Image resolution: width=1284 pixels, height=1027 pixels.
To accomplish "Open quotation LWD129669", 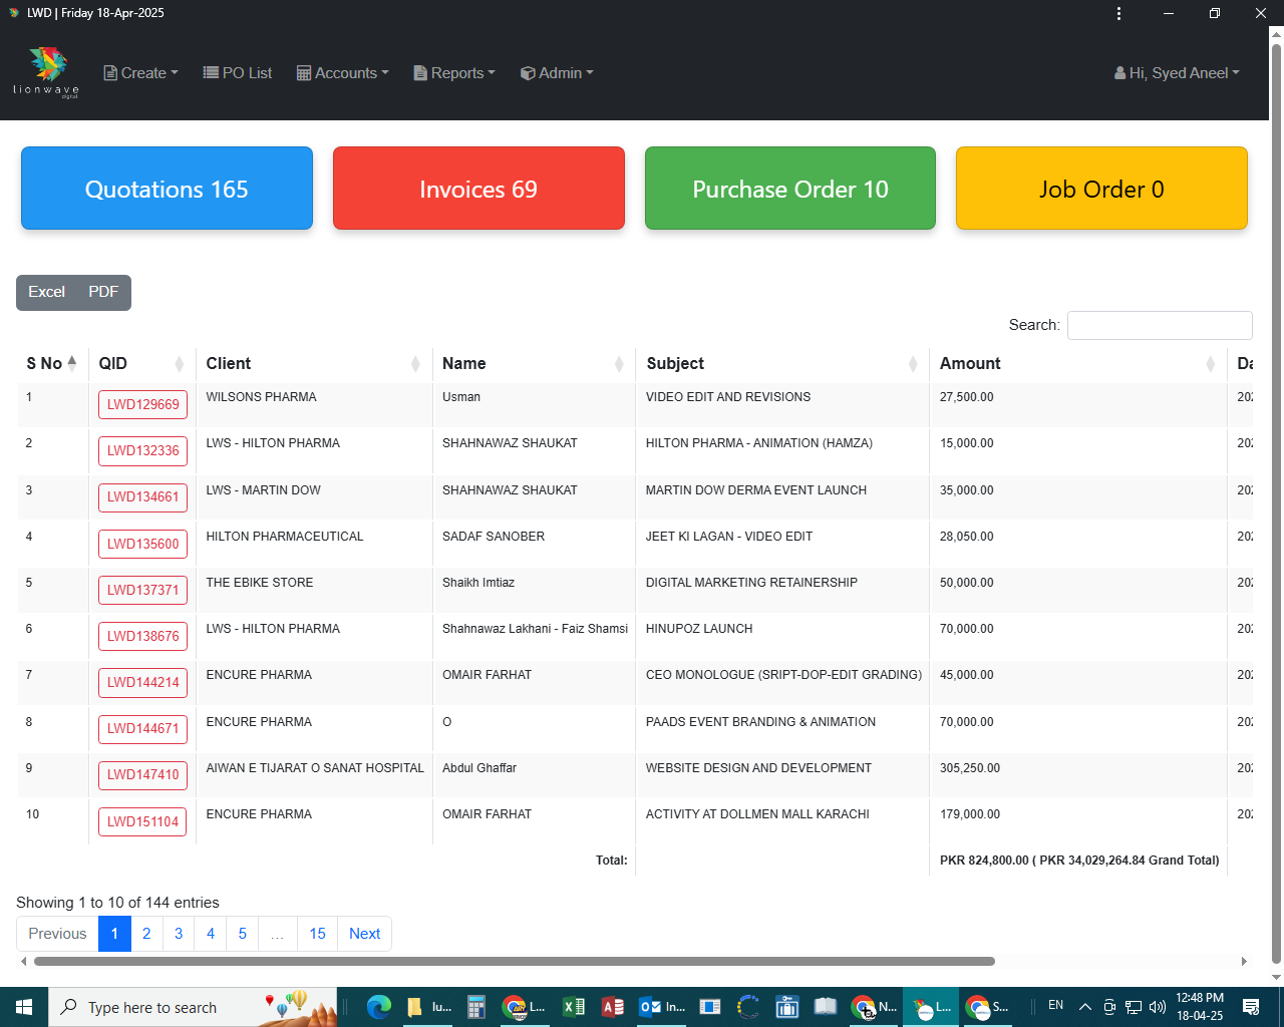I will click(143, 405).
